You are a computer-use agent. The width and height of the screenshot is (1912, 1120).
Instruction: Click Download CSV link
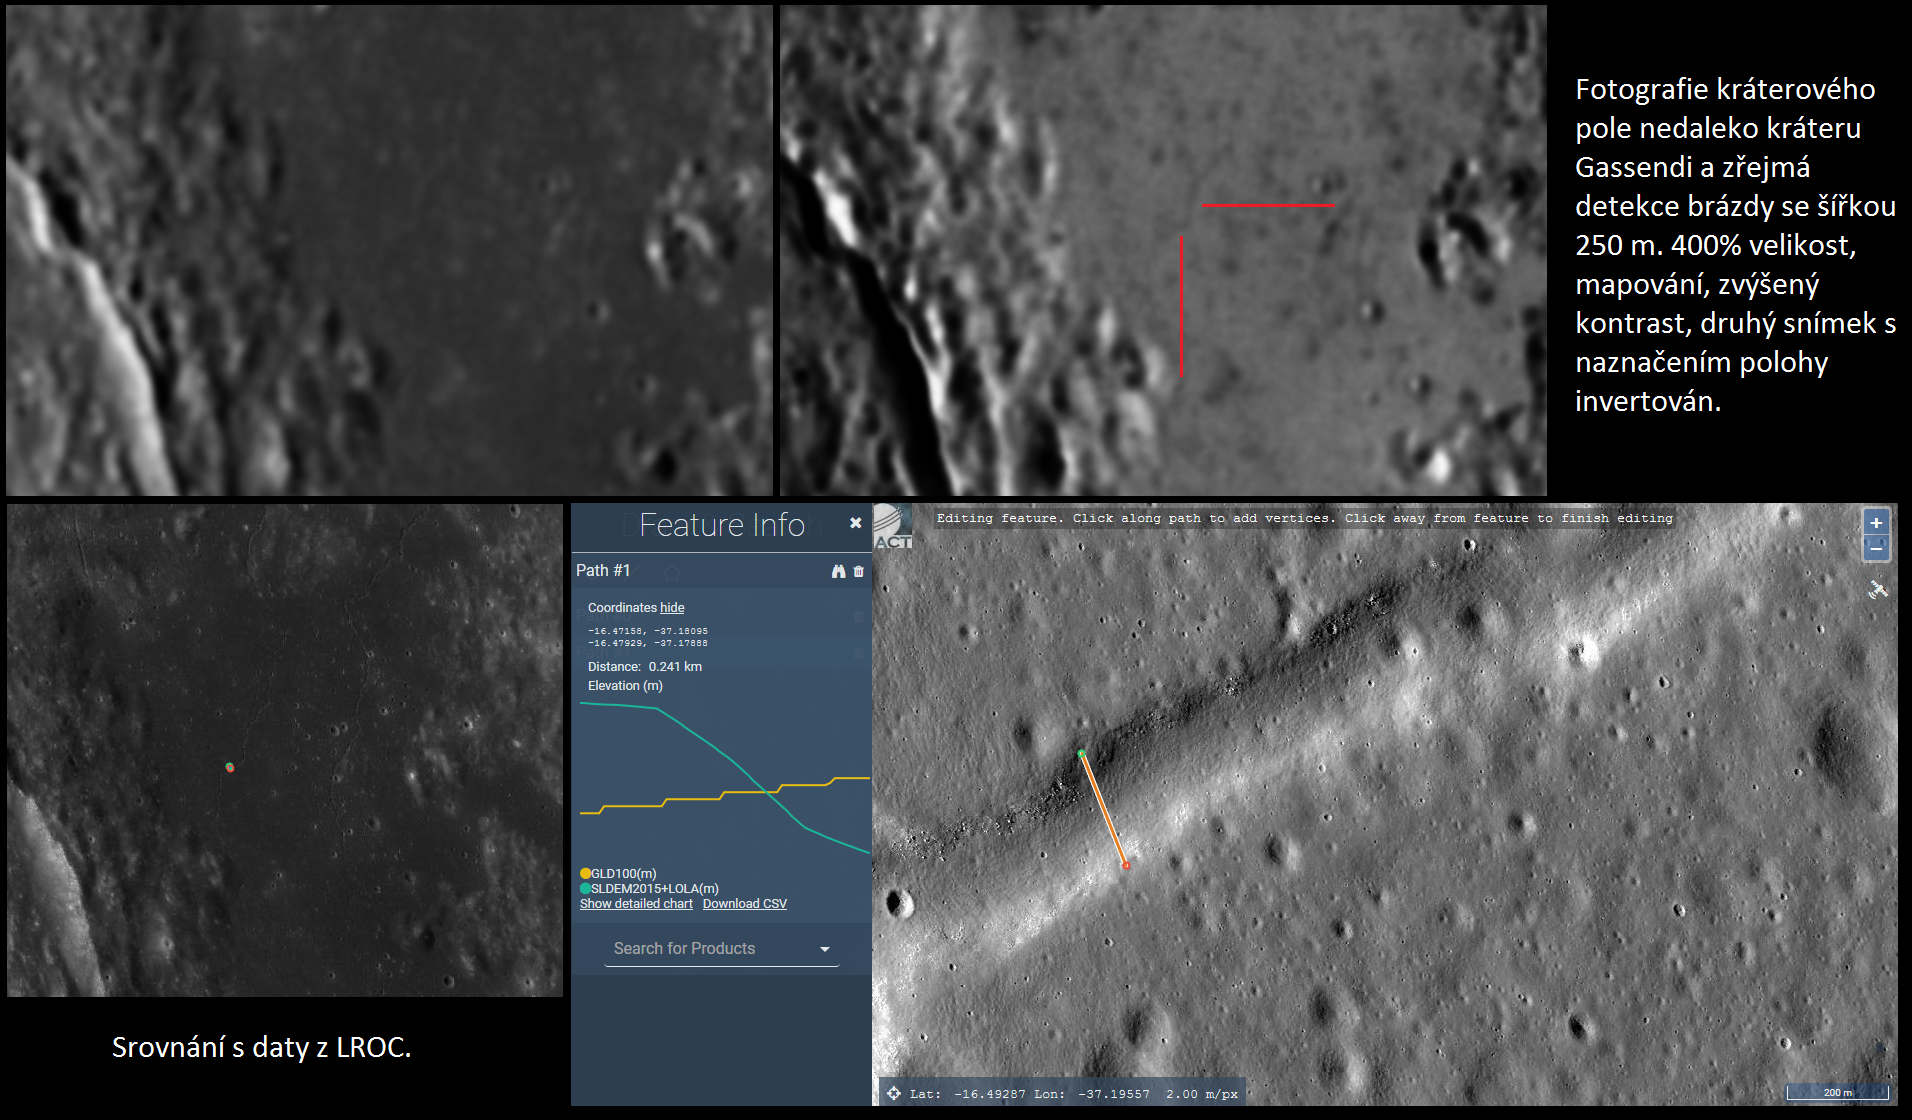coord(744,904)
